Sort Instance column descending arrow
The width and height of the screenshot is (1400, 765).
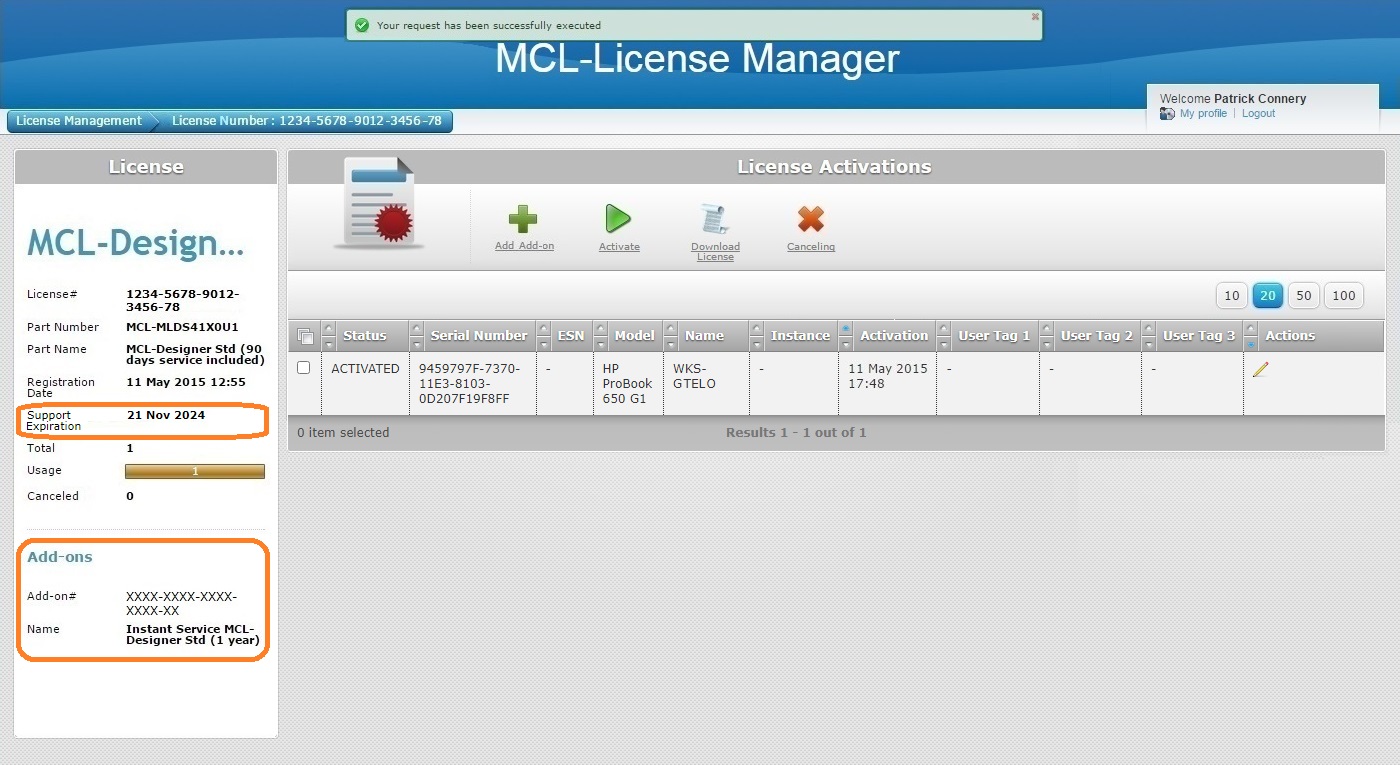coord(757,344)
